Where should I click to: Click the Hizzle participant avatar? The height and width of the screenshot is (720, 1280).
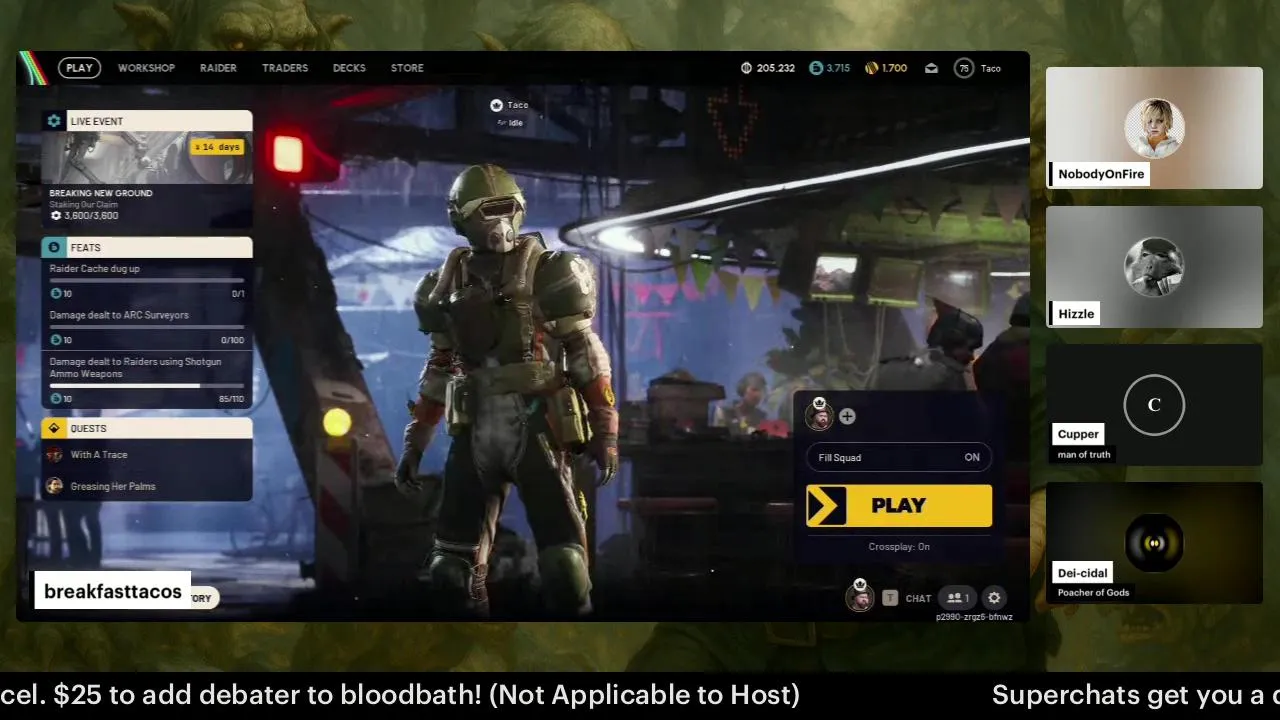1154,267
